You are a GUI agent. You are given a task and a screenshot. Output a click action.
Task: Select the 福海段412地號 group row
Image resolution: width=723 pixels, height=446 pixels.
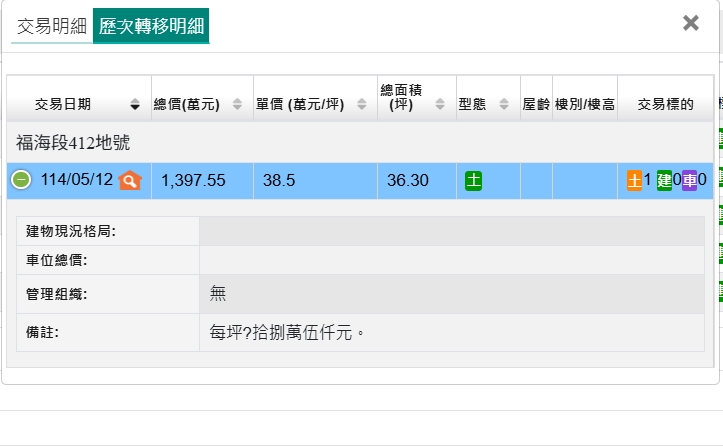[73, 143]
